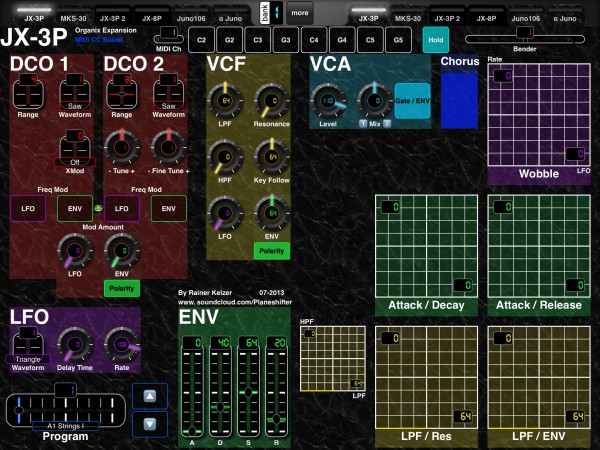The height and width of the screenshot is (450, 600).
Task: Toggle DCO 1 Freq Mod ENV
Action: pyautogui.click(x=75, y=209)
